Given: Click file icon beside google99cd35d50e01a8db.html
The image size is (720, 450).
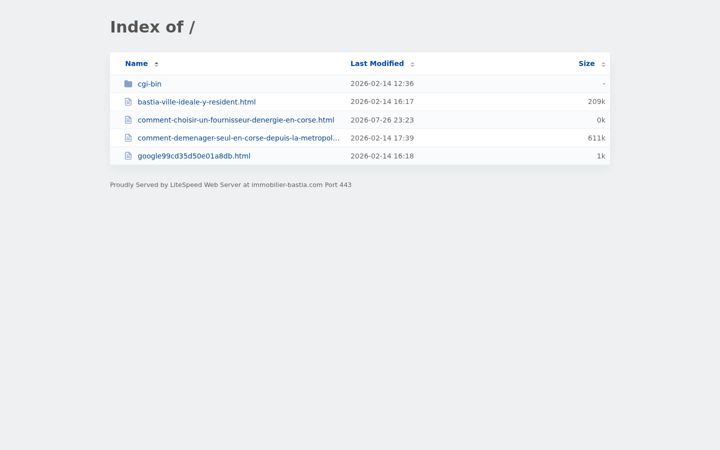Looking at the screenshot, I should pos(128,156).
